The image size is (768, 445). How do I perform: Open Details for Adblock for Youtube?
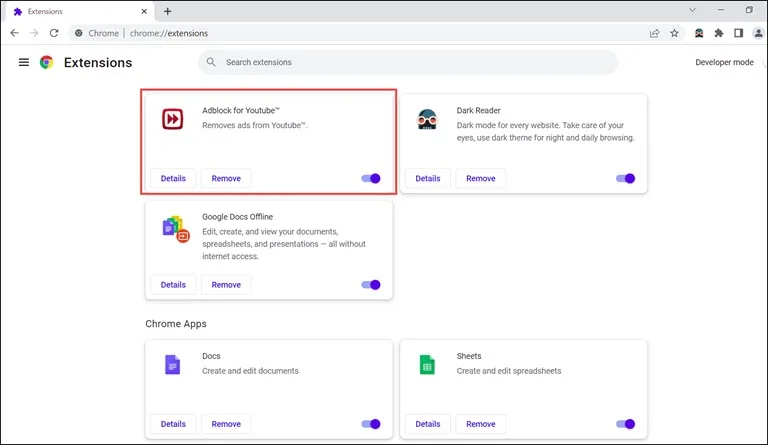click(173, 178)
